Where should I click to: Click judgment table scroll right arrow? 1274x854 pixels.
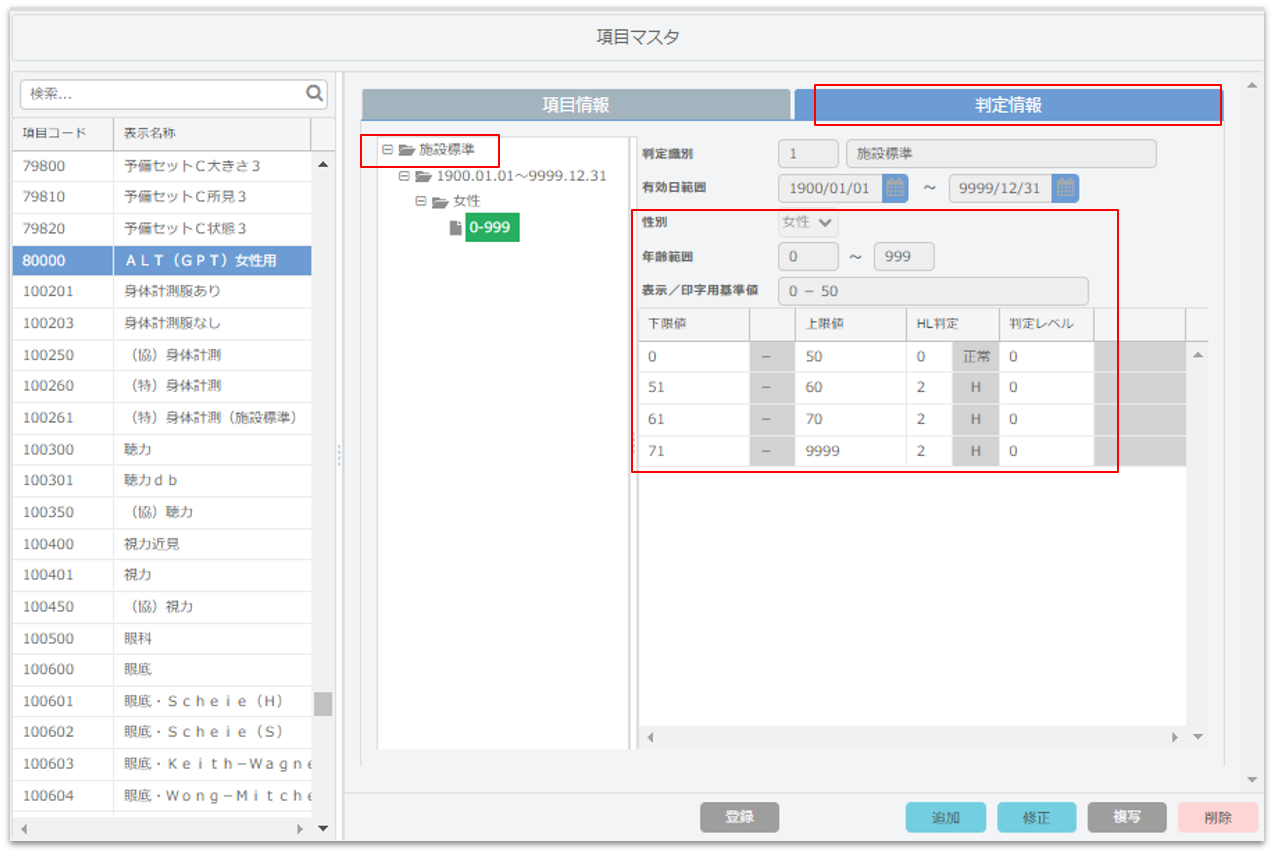click(x=1175, y=737)
